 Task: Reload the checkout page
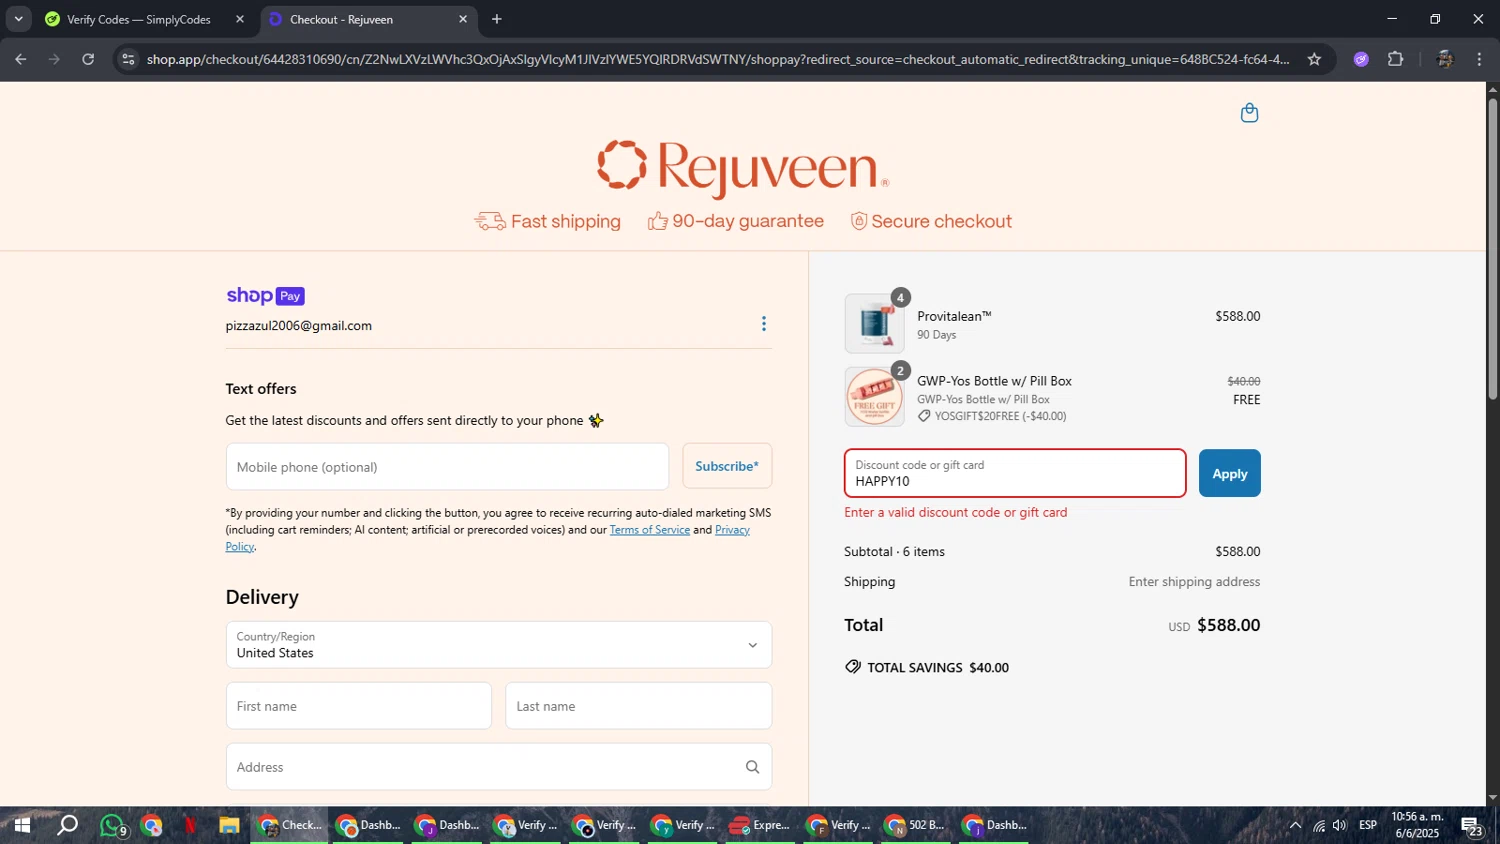point(88,59)
